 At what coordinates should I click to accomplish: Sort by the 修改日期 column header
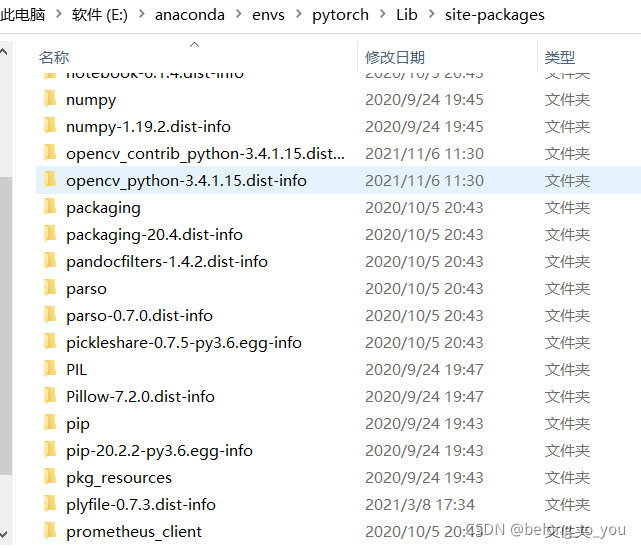click(395, 57)
